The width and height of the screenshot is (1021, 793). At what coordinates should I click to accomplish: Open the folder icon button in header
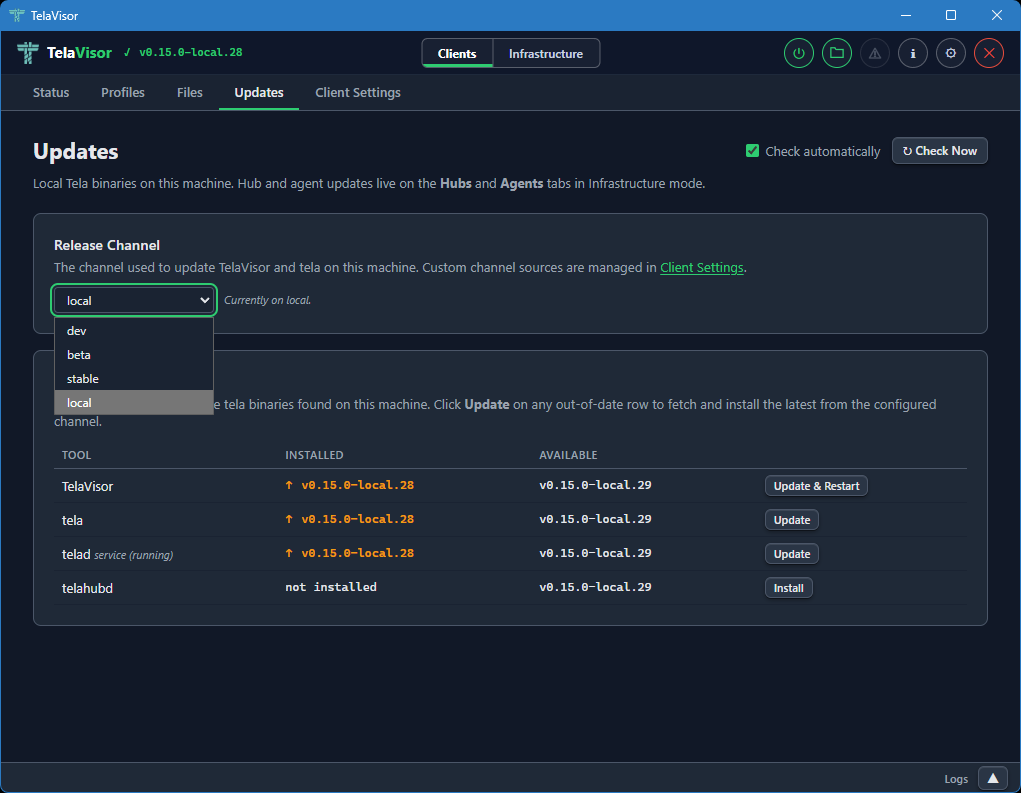click(837, 53)
